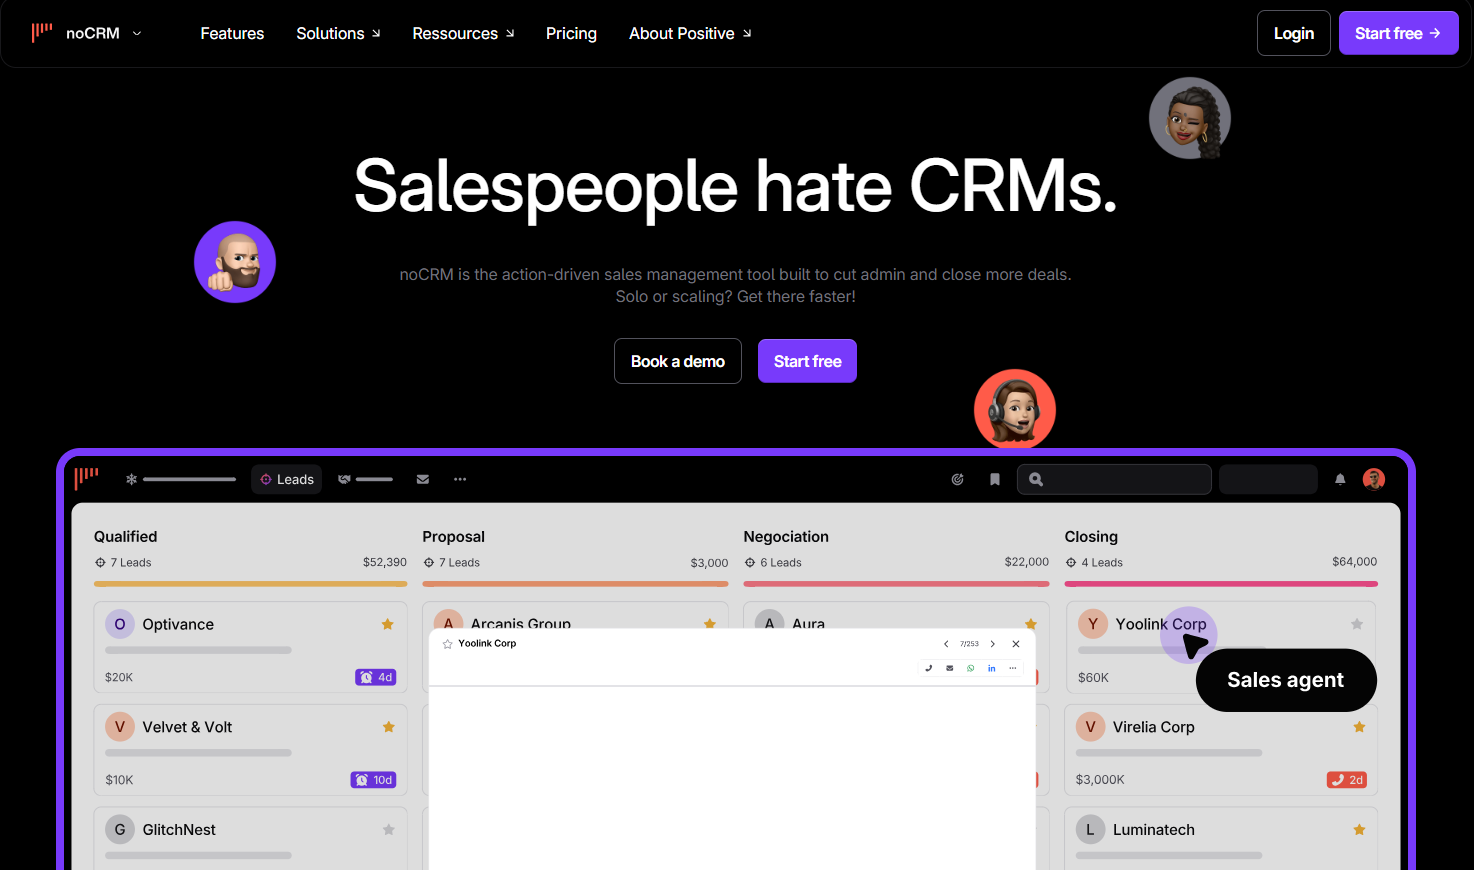Toggle the star on Arcanis Group card
Viewport: 1474px width, 870px height.
[710, 623]
